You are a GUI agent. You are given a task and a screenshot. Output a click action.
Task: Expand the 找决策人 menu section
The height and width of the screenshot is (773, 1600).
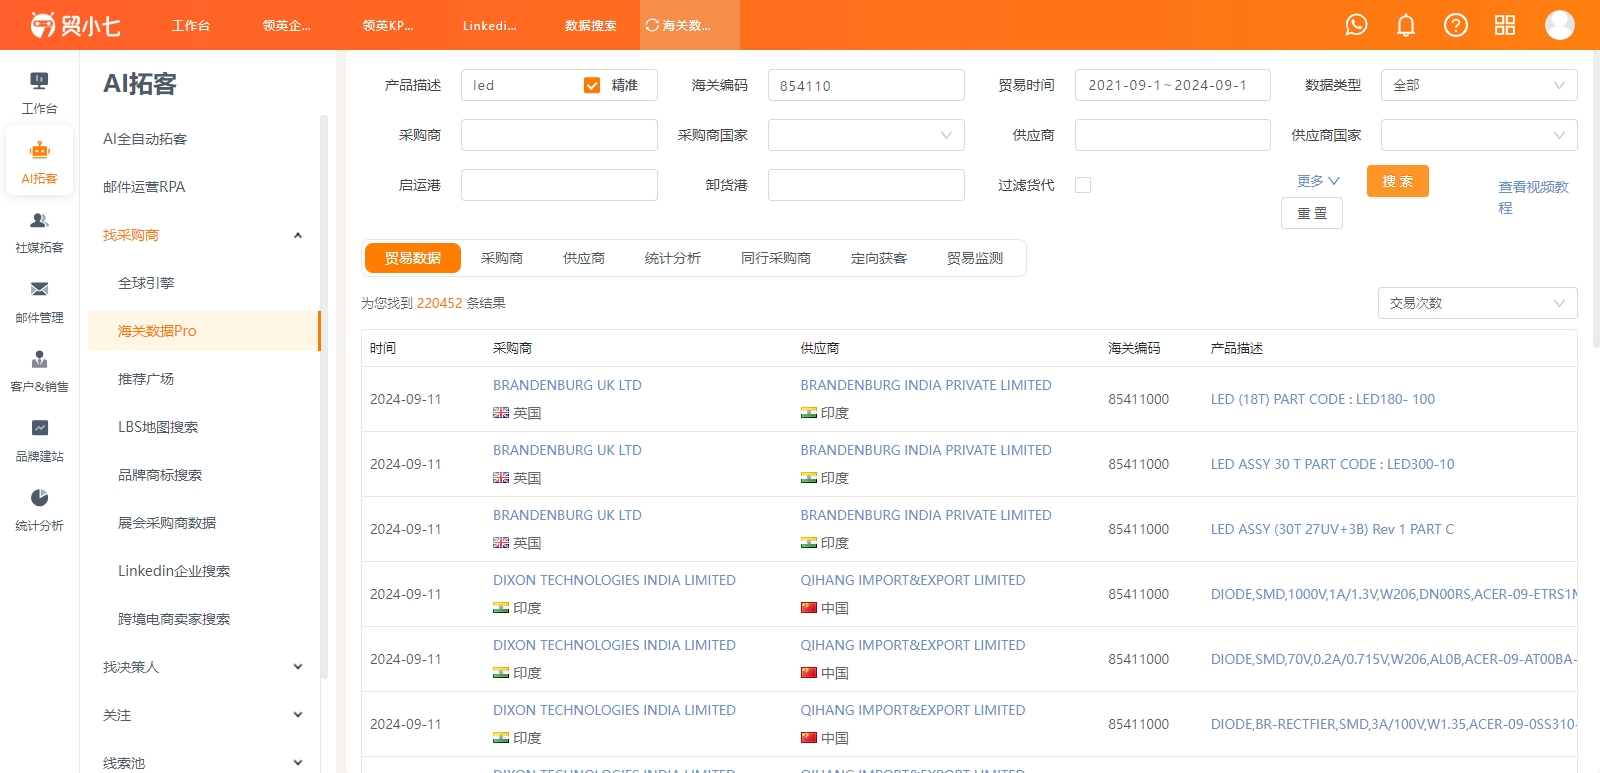coord(297,667)
